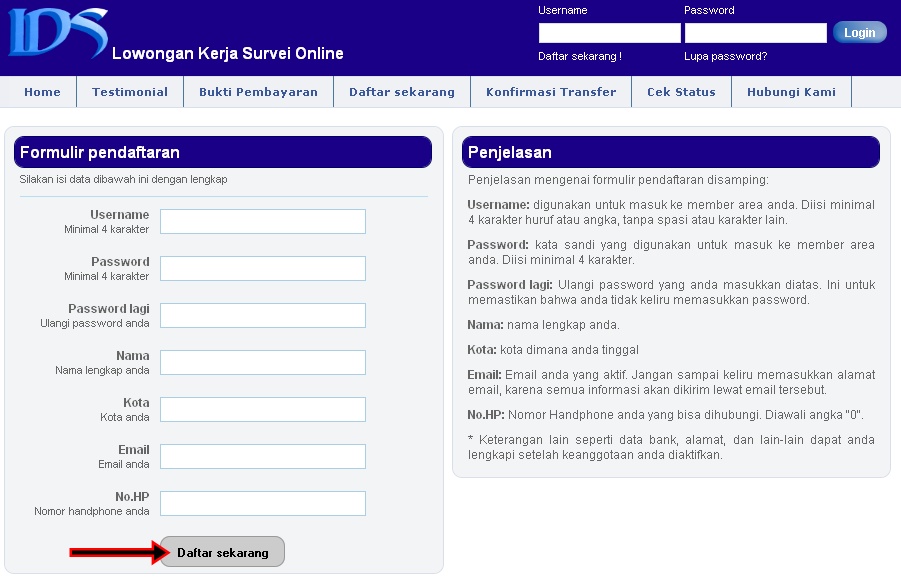Click the No.HP input field
901x580 pixels.
coord(263,504)
